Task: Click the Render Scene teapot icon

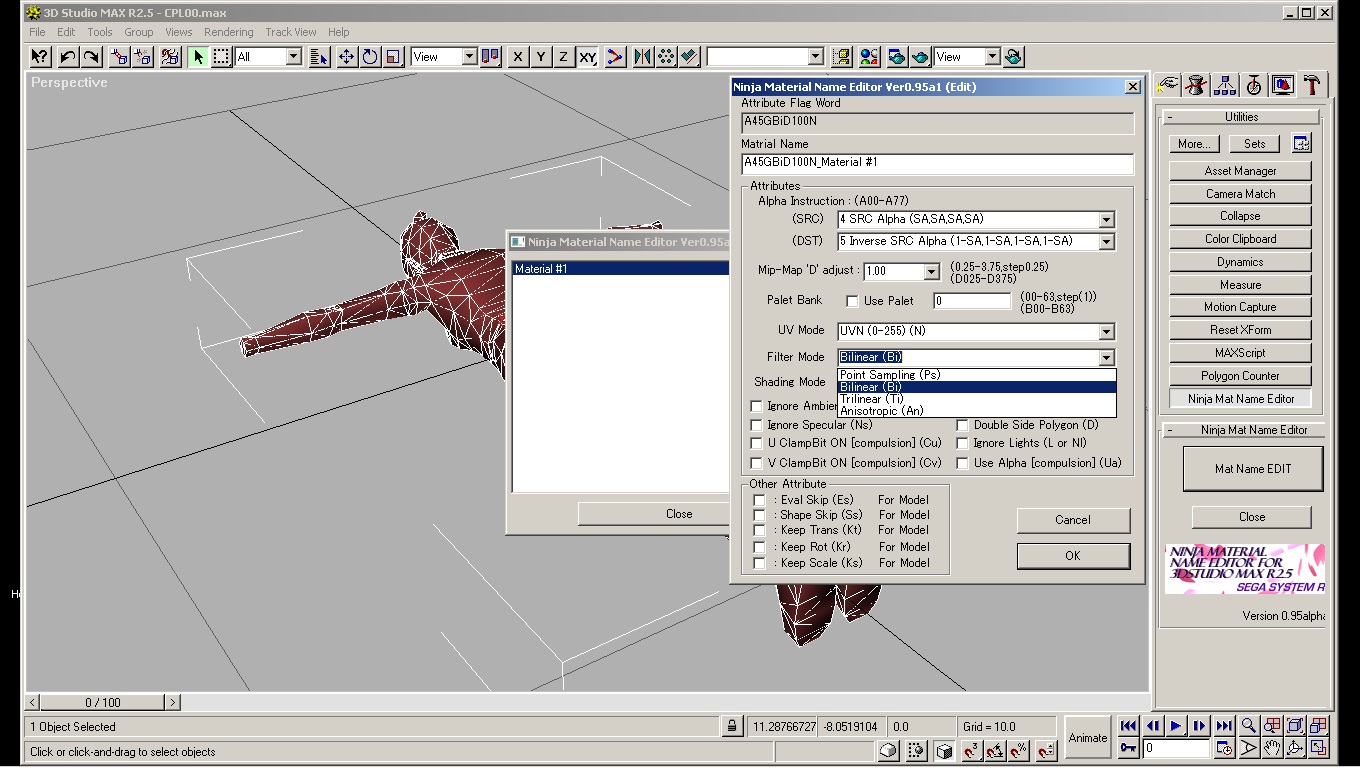Action: (896, 57)
